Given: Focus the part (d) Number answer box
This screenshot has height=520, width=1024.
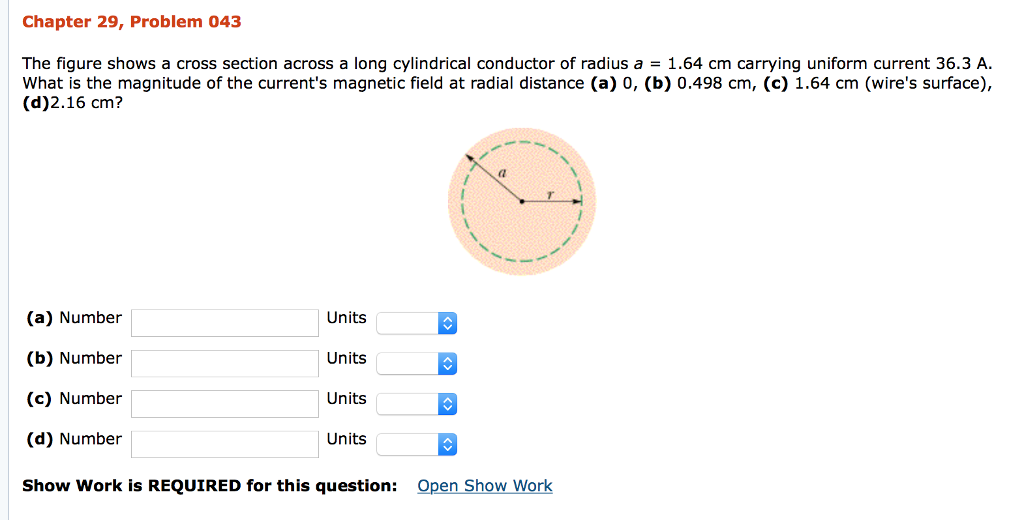Looking at the screenshot, I should pyautogui.click(x=225, y=443).
